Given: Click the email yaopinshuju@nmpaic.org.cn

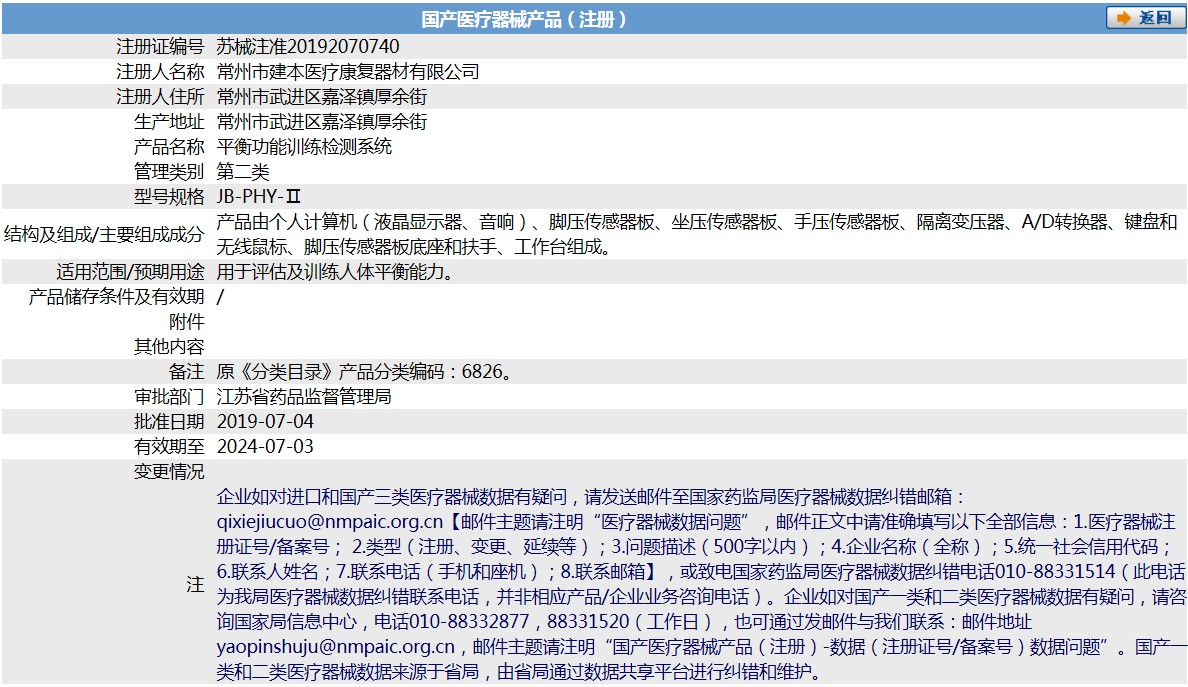Looking at the screenshot, I should [x=336, y=646].
